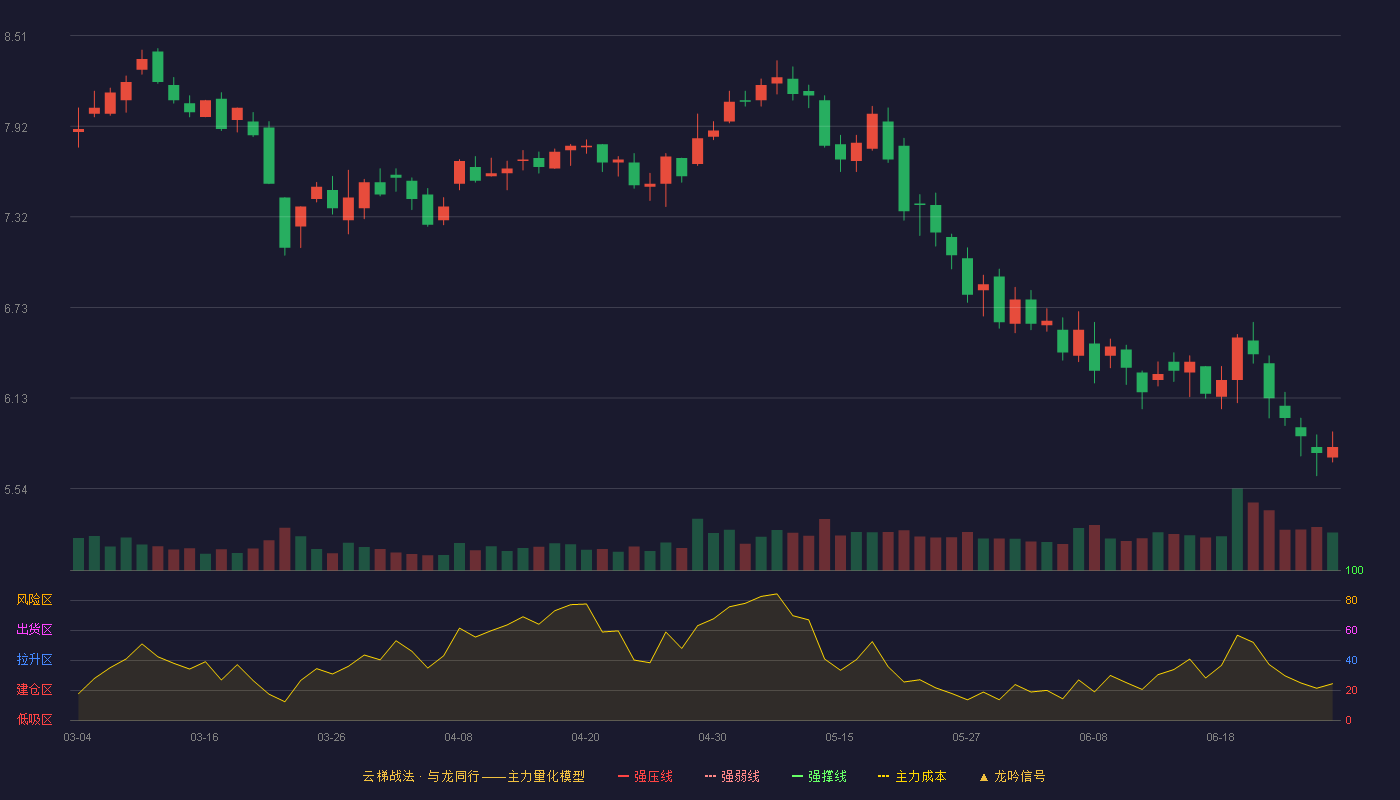The height and width of the screenshot is (800, 1400).
Task: Toggle the 龙吟信号 series label
Action: (x=1020, y=776)
